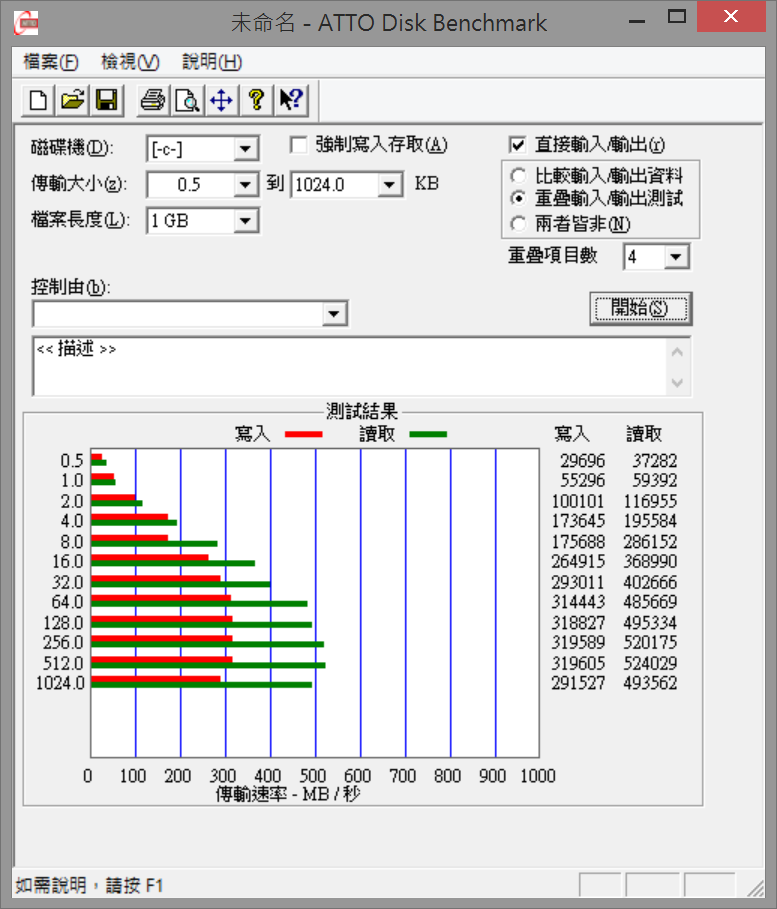Click the red 寫入 legend swatch
The image size is (777, 909).
point(303,434)
